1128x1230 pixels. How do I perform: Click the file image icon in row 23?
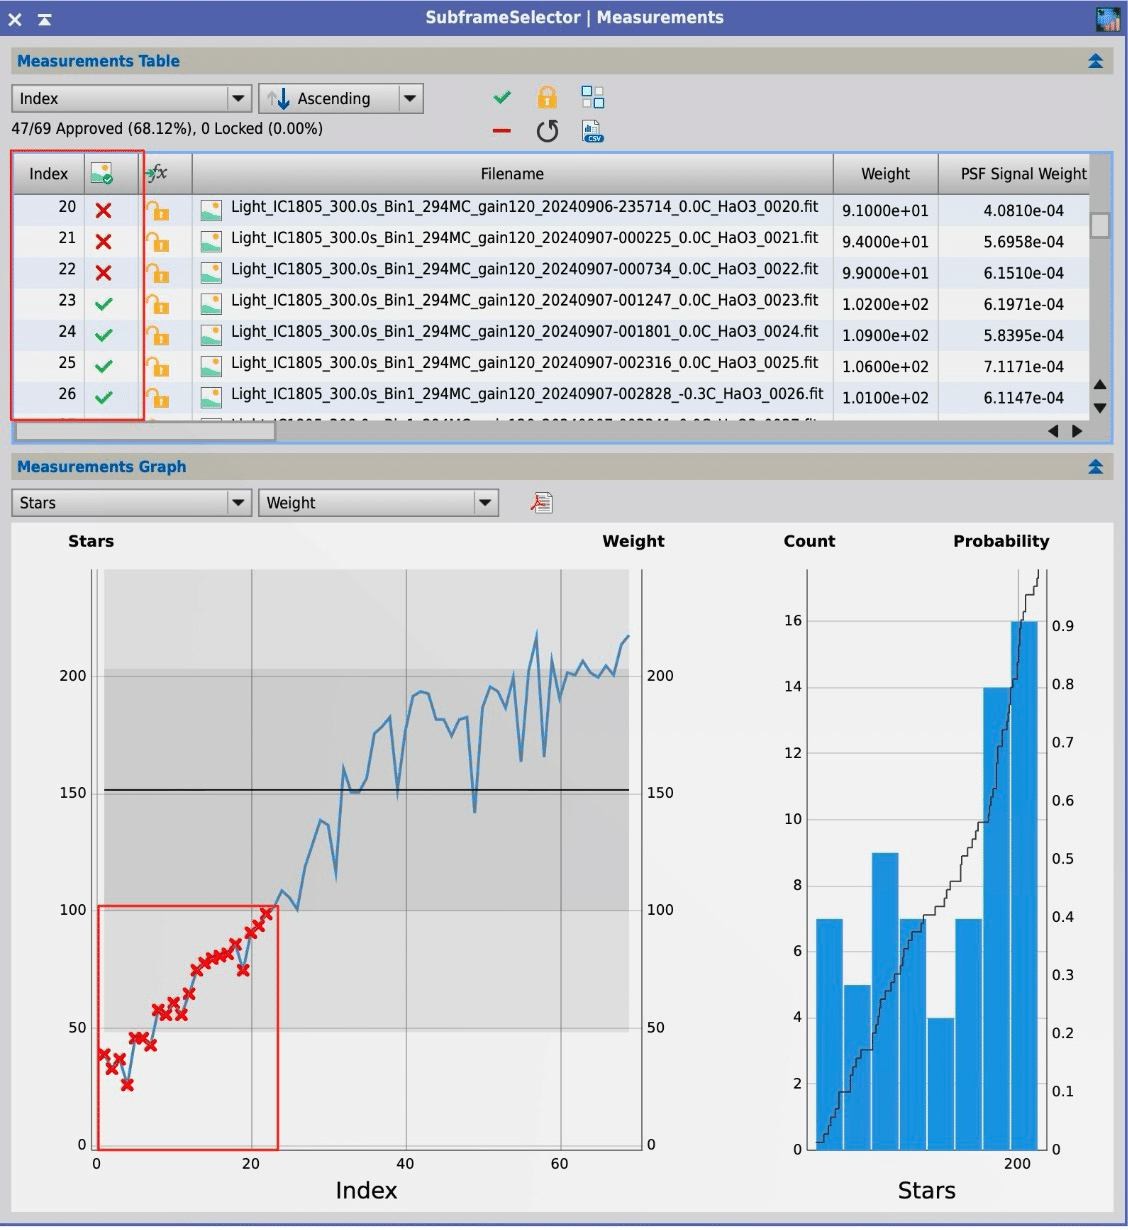[x=211, y=303]
